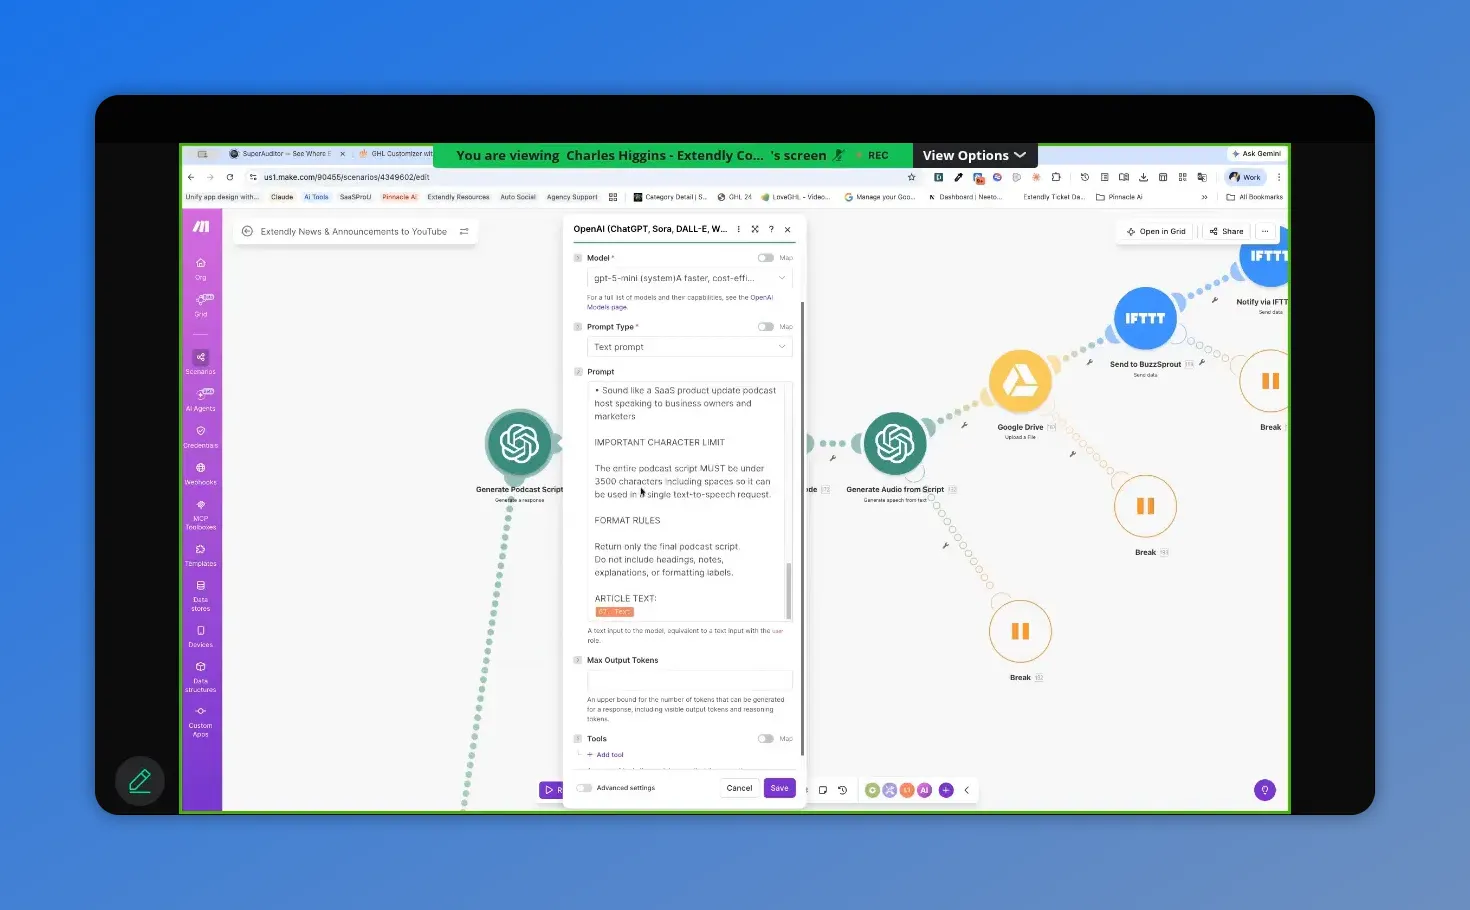Click the Prompt text area scrollbar
This screenshot has width=1470, height=910.
coord(788,590)
